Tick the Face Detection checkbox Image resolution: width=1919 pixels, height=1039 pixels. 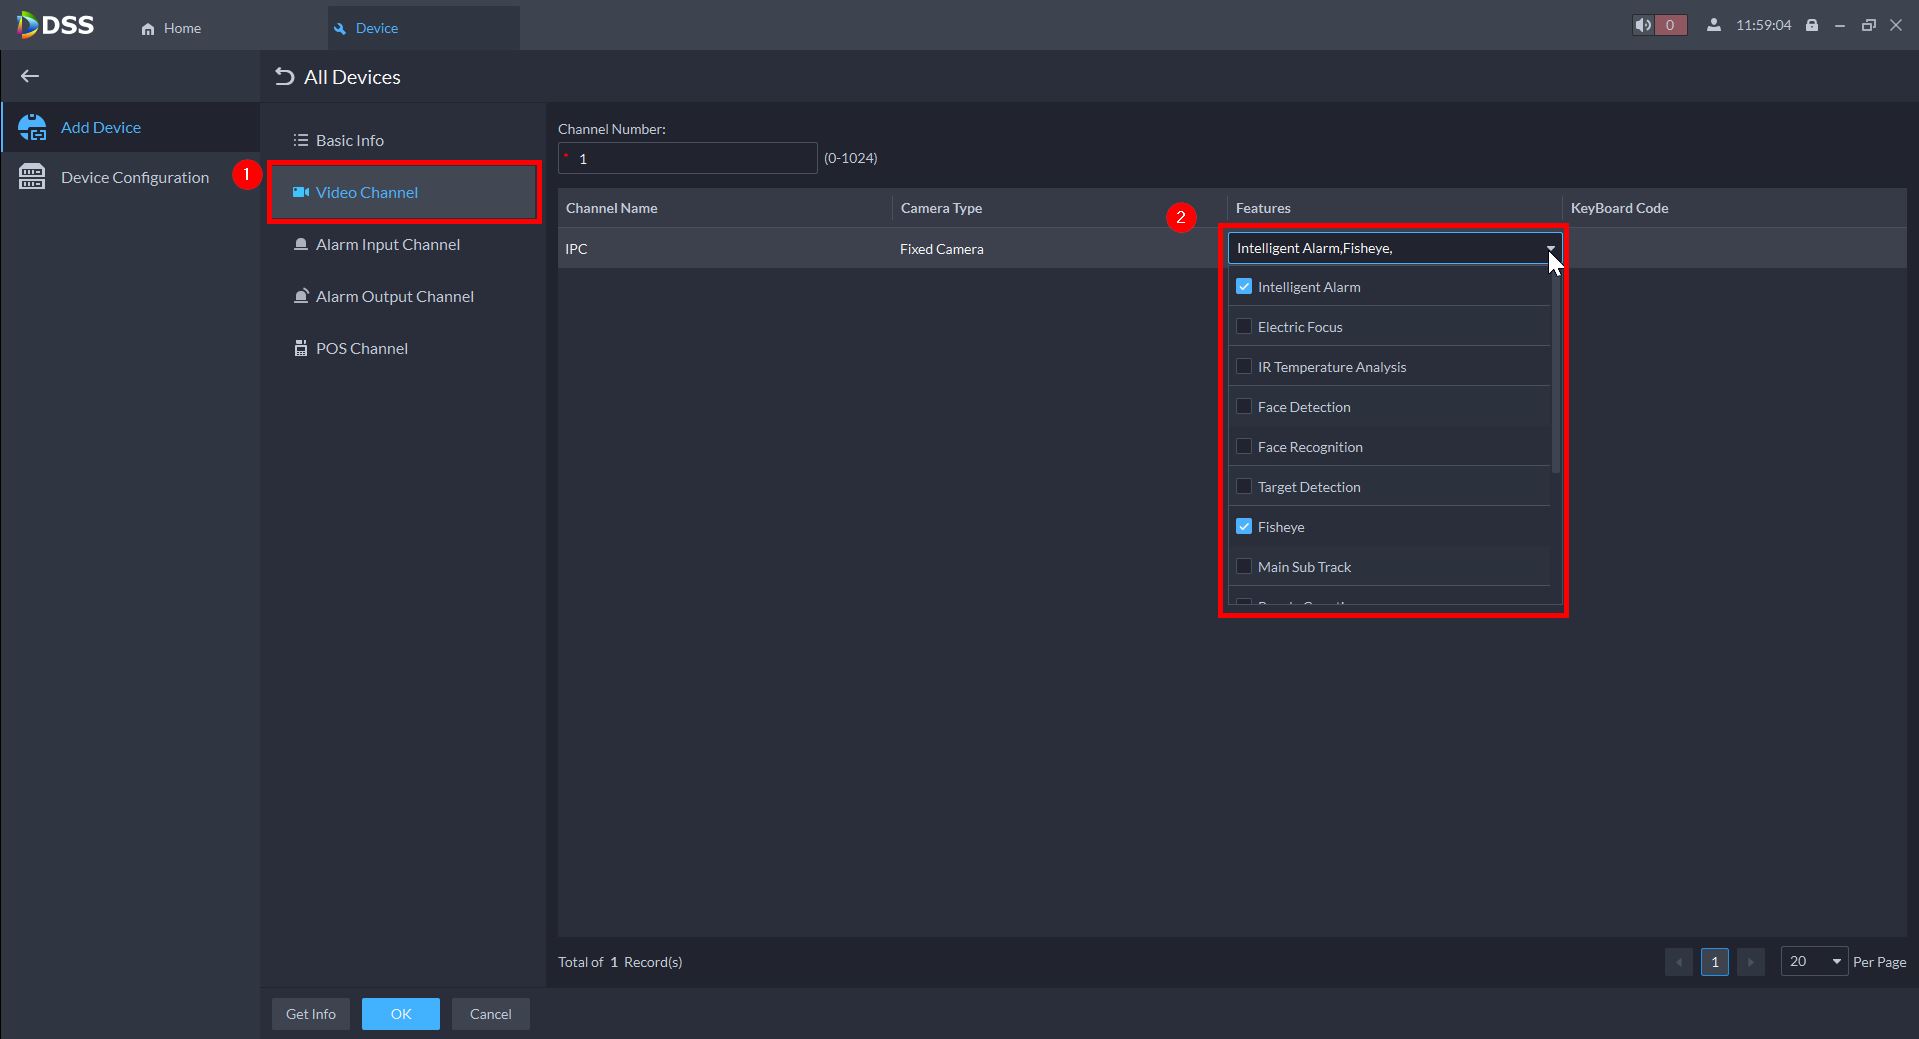pyautogui.click(x=1244, y=407)
